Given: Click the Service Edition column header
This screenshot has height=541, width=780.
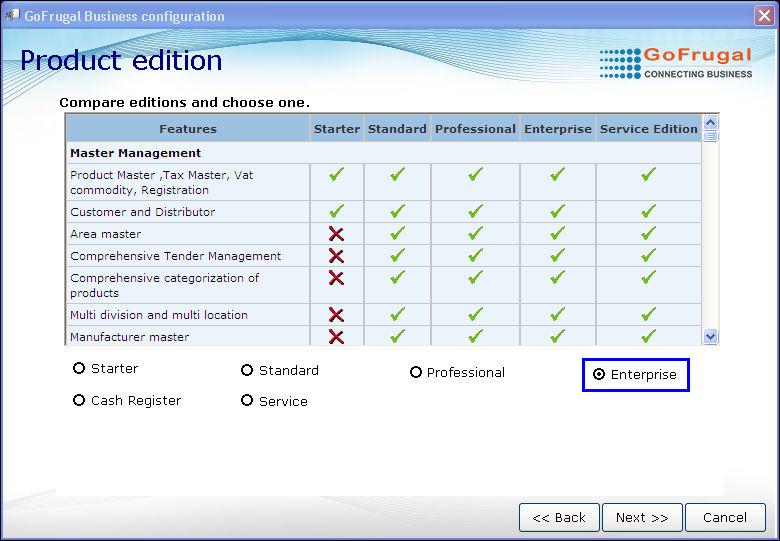Looking at the screenshot, I should [x=649, y=129].
